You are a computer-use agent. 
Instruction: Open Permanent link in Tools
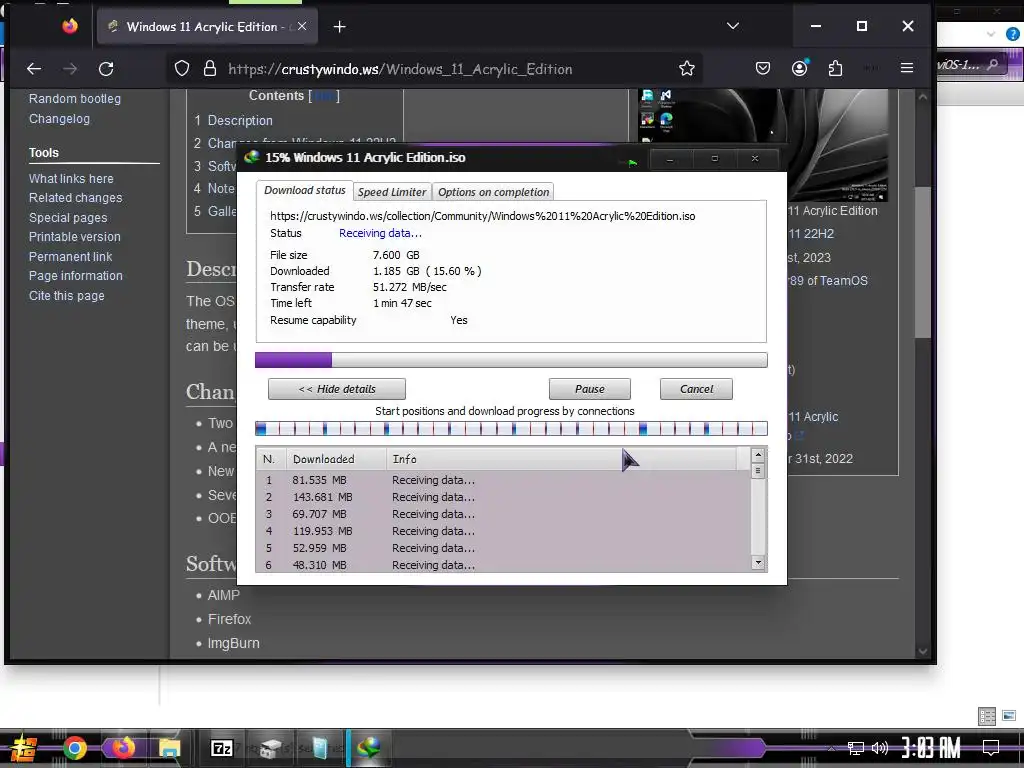tap(71, 257)
